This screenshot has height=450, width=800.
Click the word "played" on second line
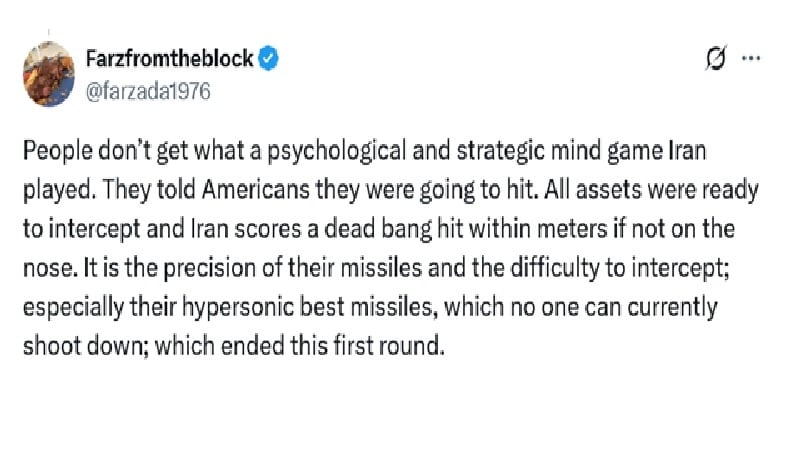click(x=59, y=191)
